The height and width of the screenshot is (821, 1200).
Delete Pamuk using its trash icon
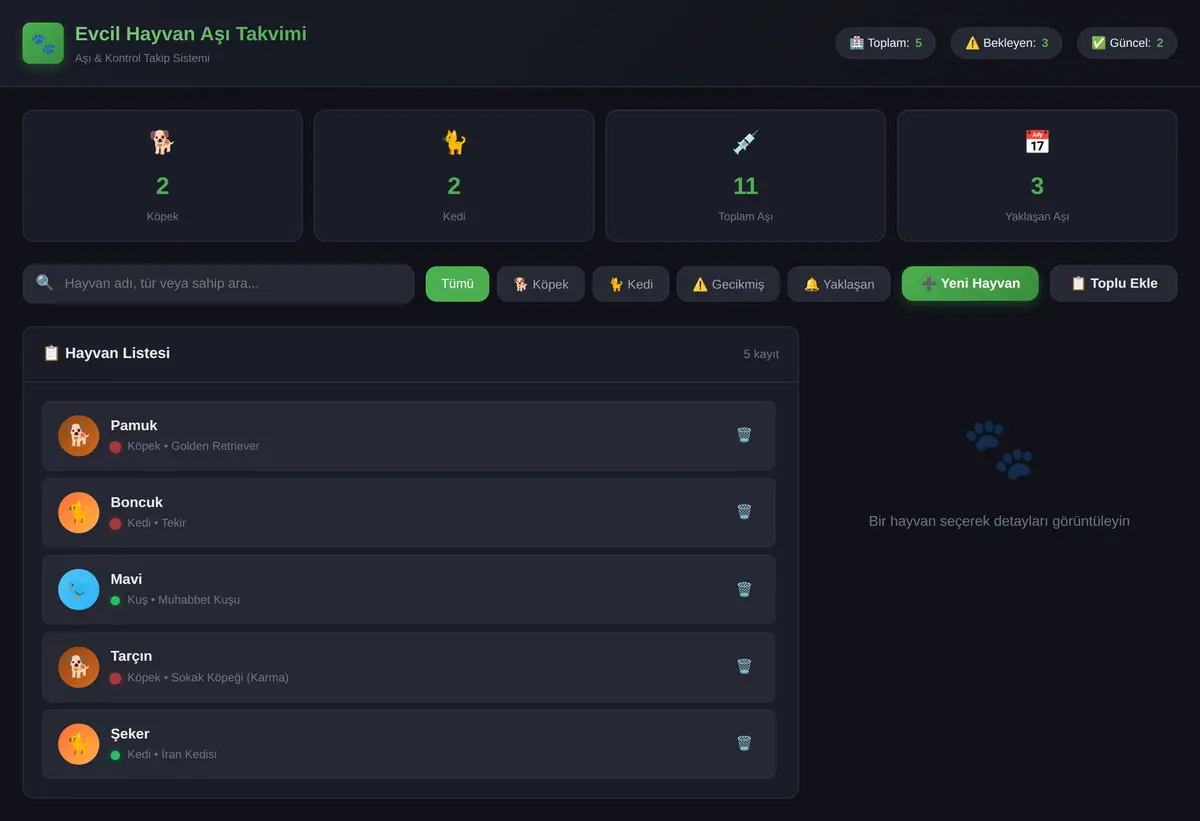[744, 435]
